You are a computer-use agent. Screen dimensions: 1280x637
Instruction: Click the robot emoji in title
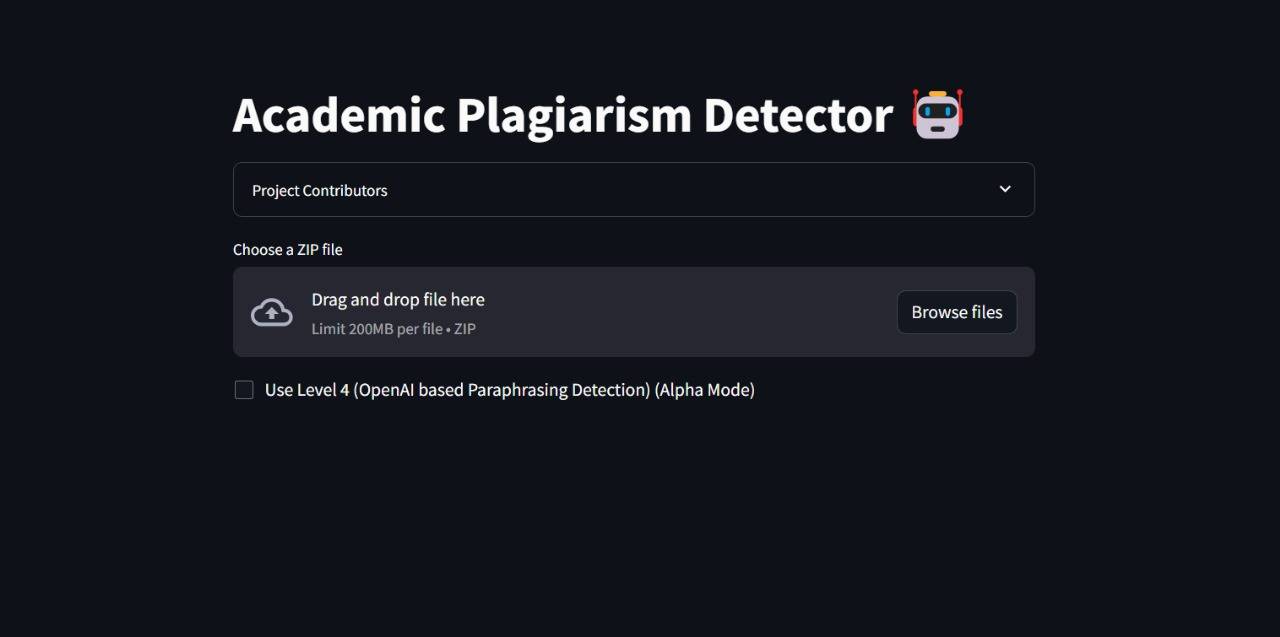[937, 114]
